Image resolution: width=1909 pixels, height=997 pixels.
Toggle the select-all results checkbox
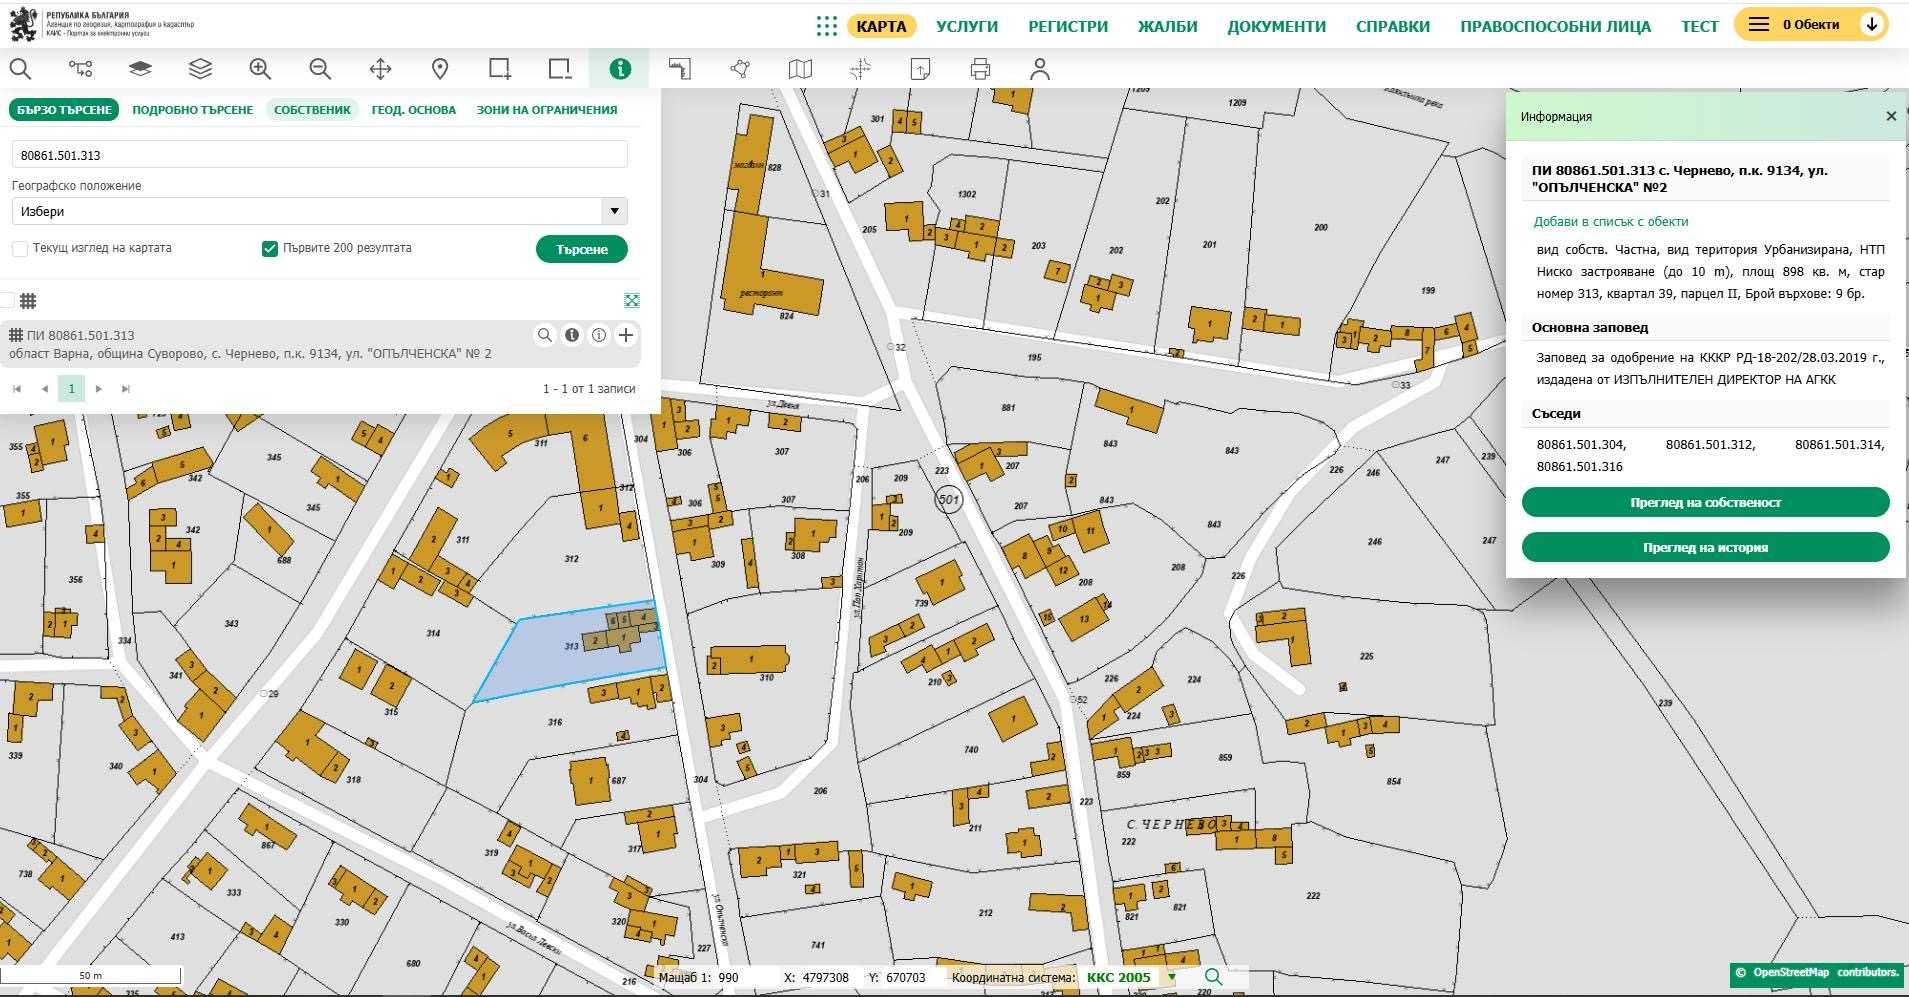pyautogui.click(x=7, y=300)
